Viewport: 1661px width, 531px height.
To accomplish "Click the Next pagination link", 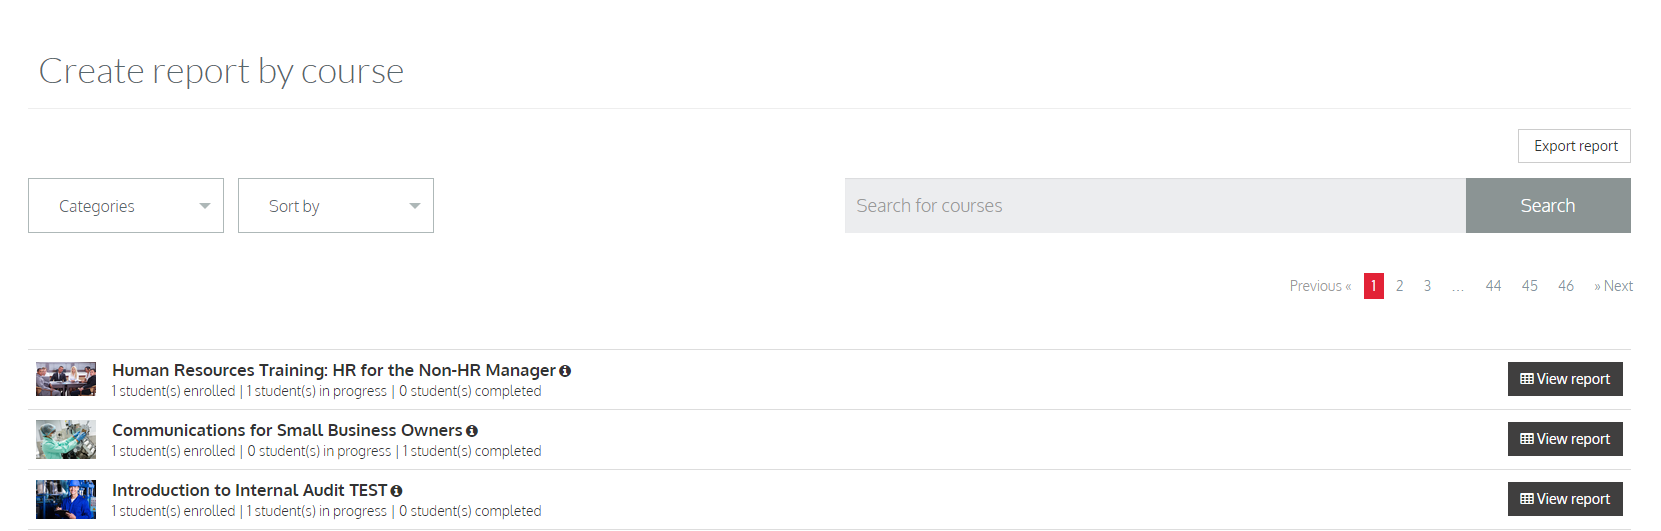I will click(x=1613, y=286).
